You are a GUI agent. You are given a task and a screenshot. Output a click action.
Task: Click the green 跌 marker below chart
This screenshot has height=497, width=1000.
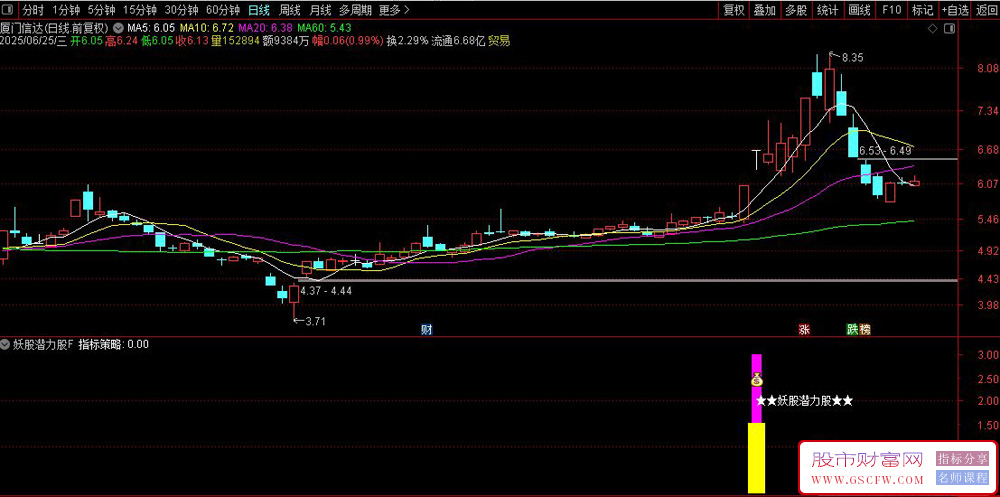[853, 330]
